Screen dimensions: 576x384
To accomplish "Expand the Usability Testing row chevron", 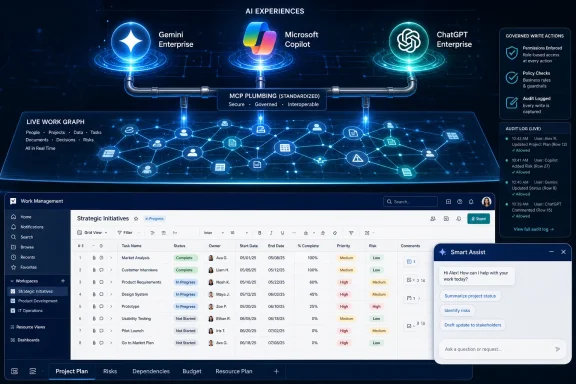I will 111,319.
